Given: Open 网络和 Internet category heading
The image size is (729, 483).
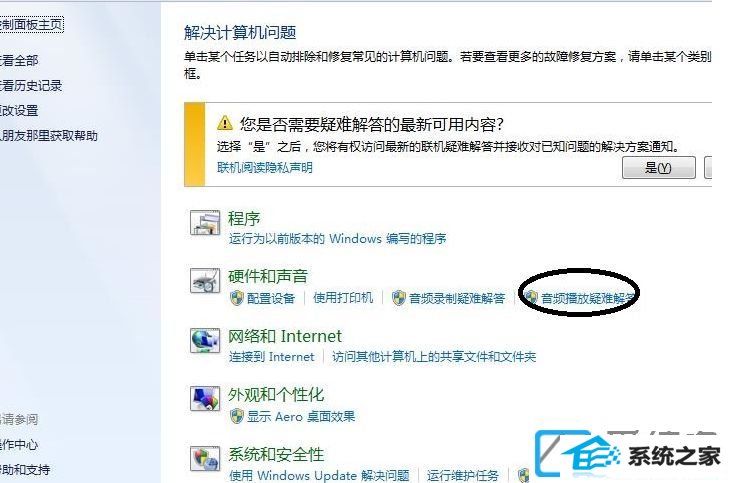Looking at the screenshot, I should 285,336.
